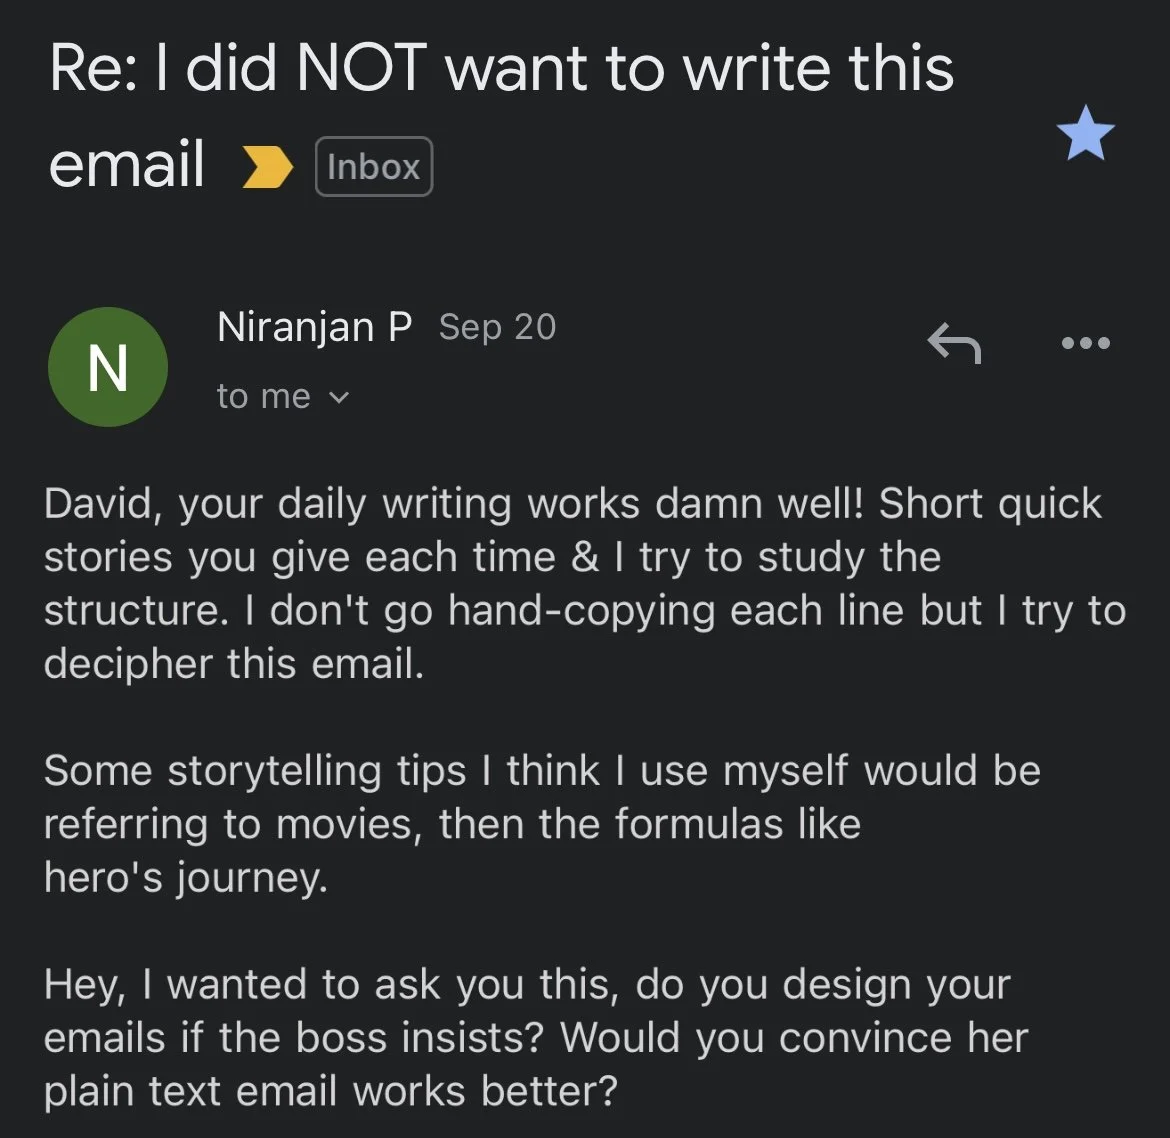
Task: Click the reply arrow icon
Action: pyautogui.click(x=954, y=343)
